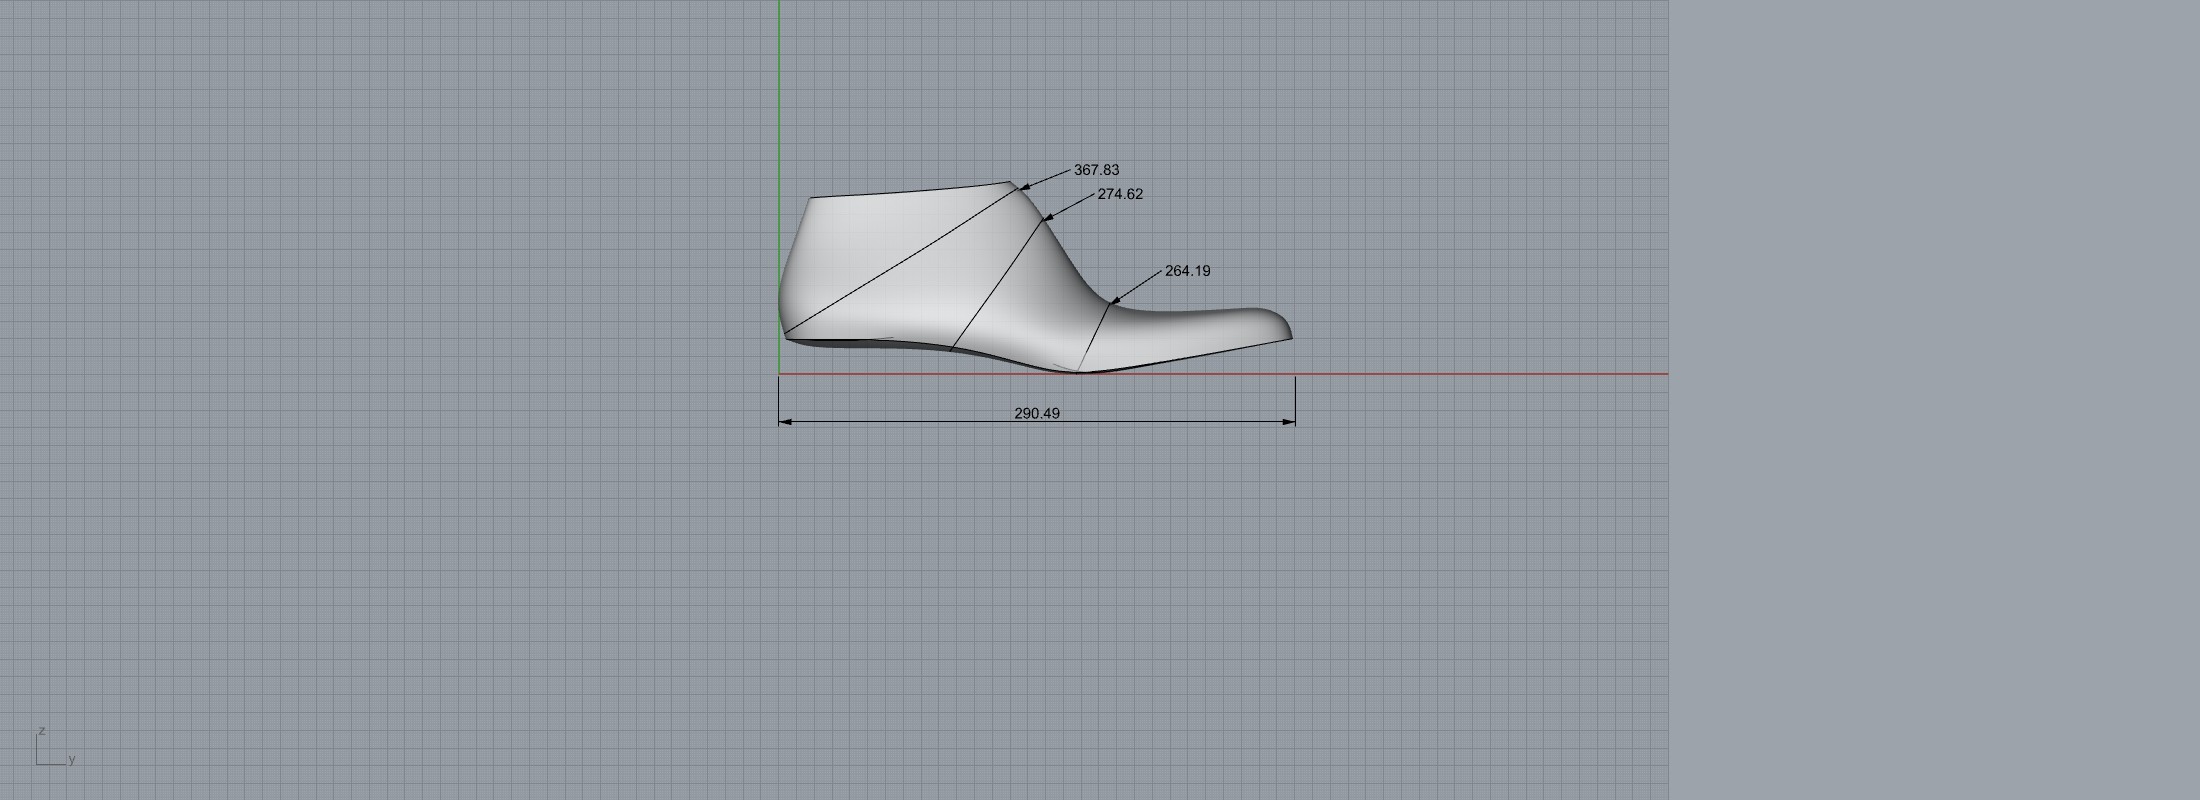Click the arrowhead of the 367.83 leader
Image resolution: width=2200 pixels, height=800 pixels.
click(x=1023, y=187)
